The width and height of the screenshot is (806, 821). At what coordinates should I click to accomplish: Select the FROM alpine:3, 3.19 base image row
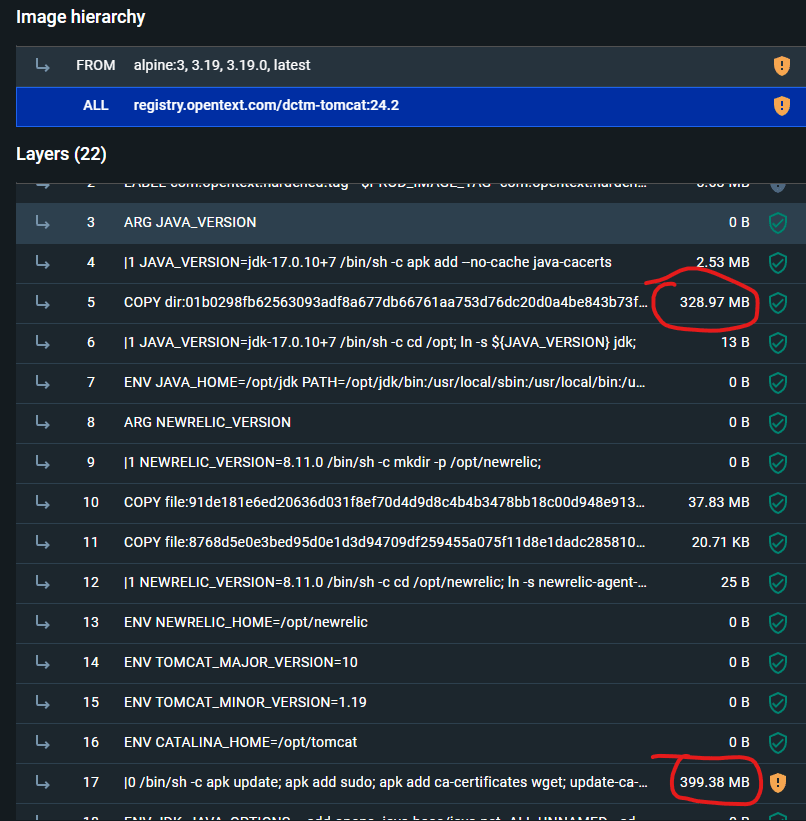(222, 65)
